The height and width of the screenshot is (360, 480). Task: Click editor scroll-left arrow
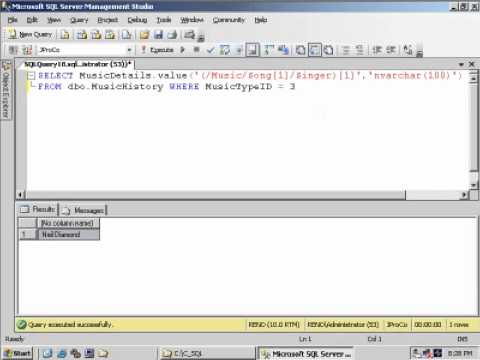(x=20, y=195)
